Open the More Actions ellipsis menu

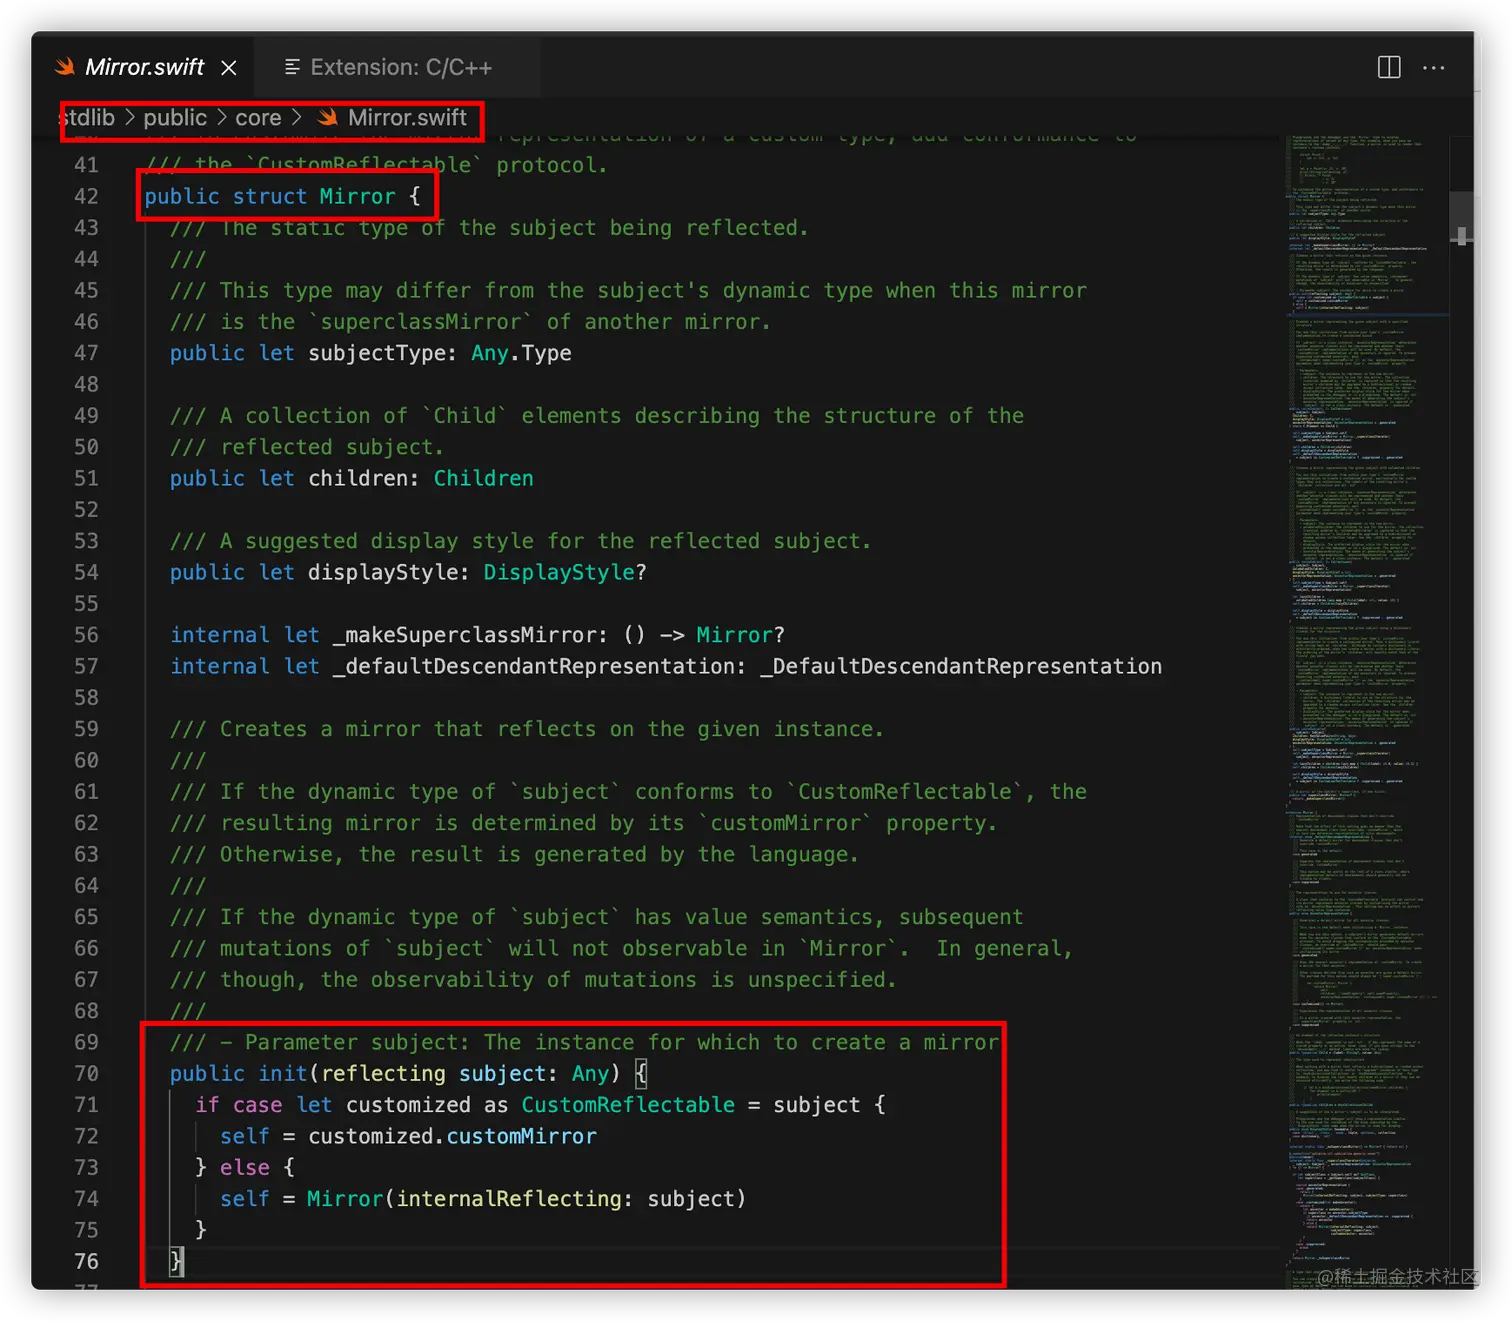[1434, 67]
